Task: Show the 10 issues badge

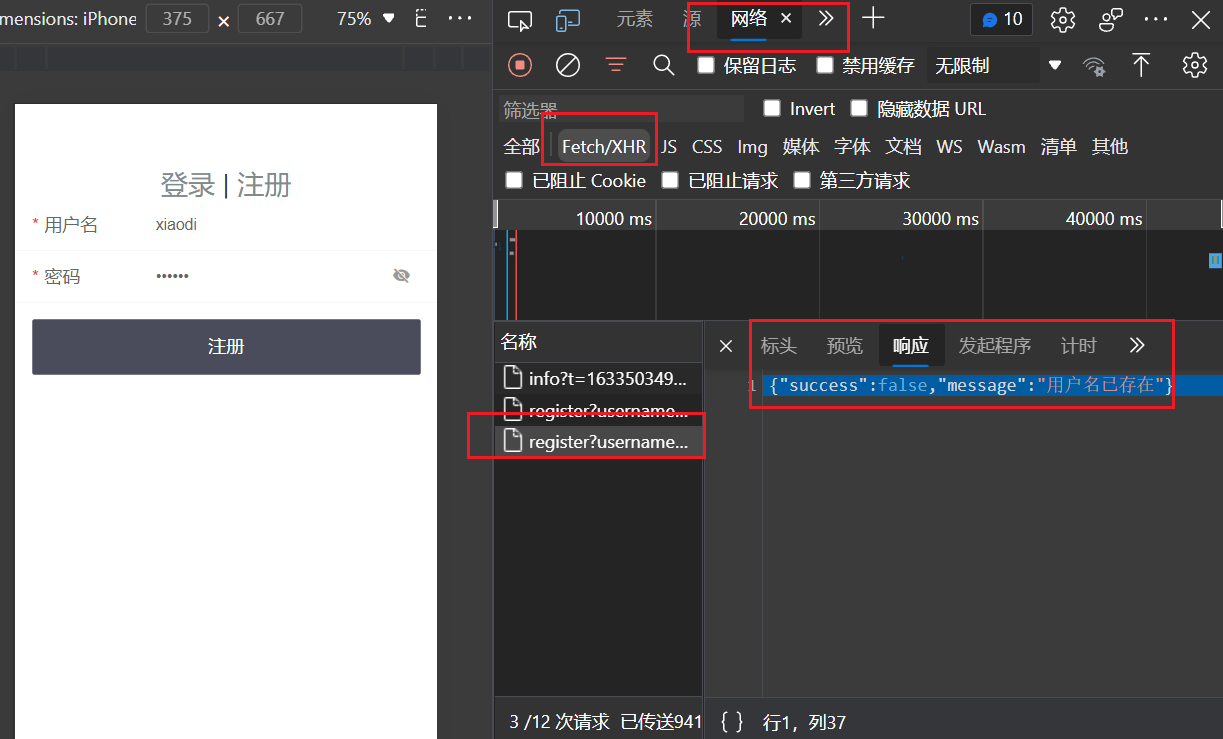Action: [1001, 19]
